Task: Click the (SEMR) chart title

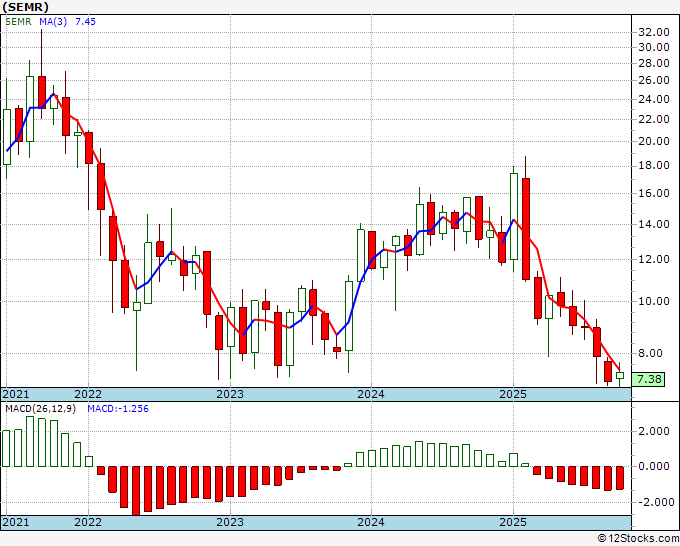Action: pos(26,7)
